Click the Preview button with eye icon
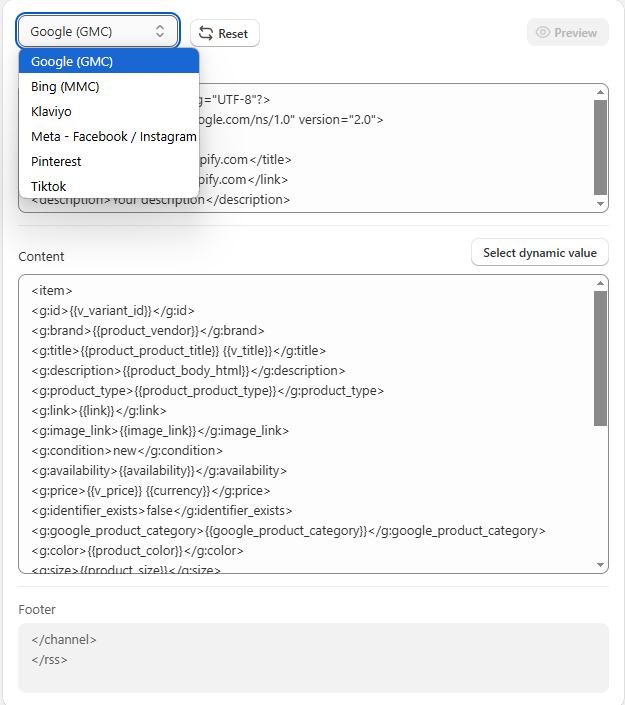Viewport: 625px width, 705px height. [567, 32]
